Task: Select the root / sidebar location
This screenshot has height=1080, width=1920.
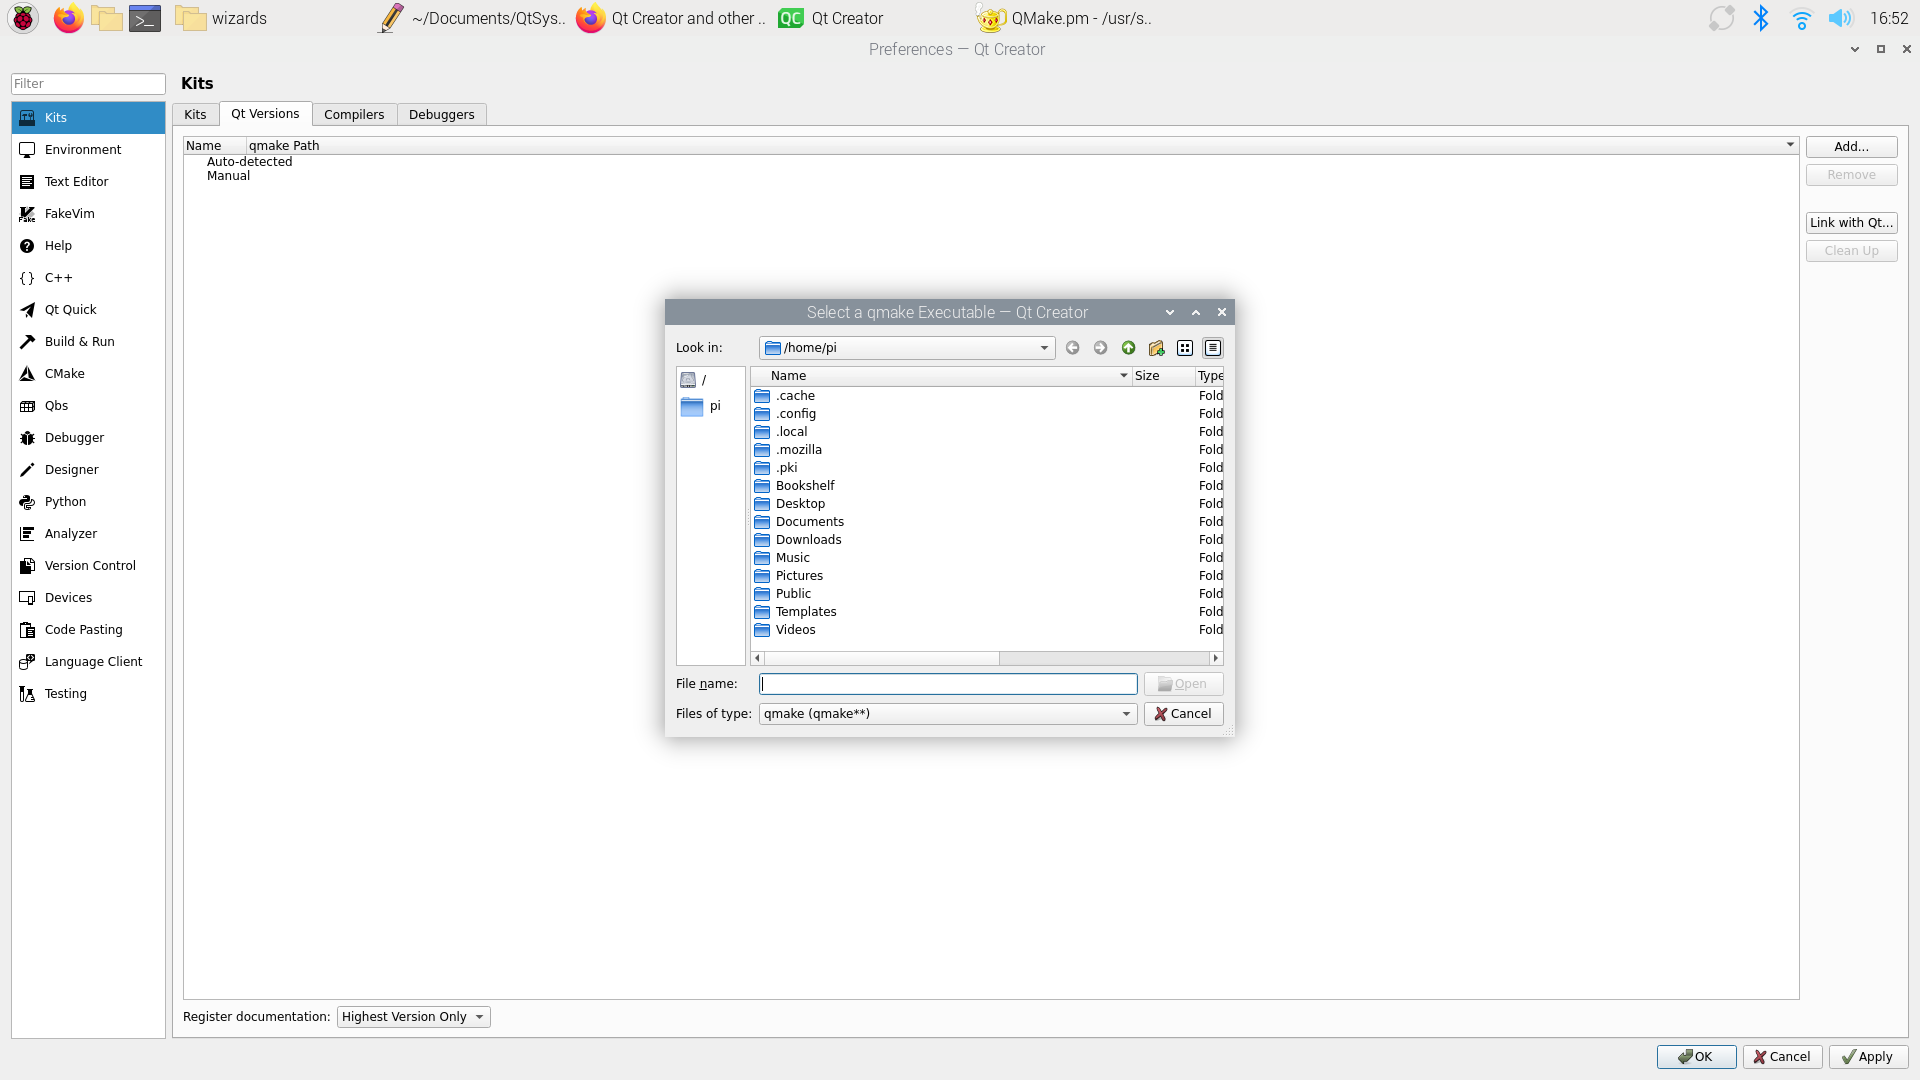Action: pos(711,380)
